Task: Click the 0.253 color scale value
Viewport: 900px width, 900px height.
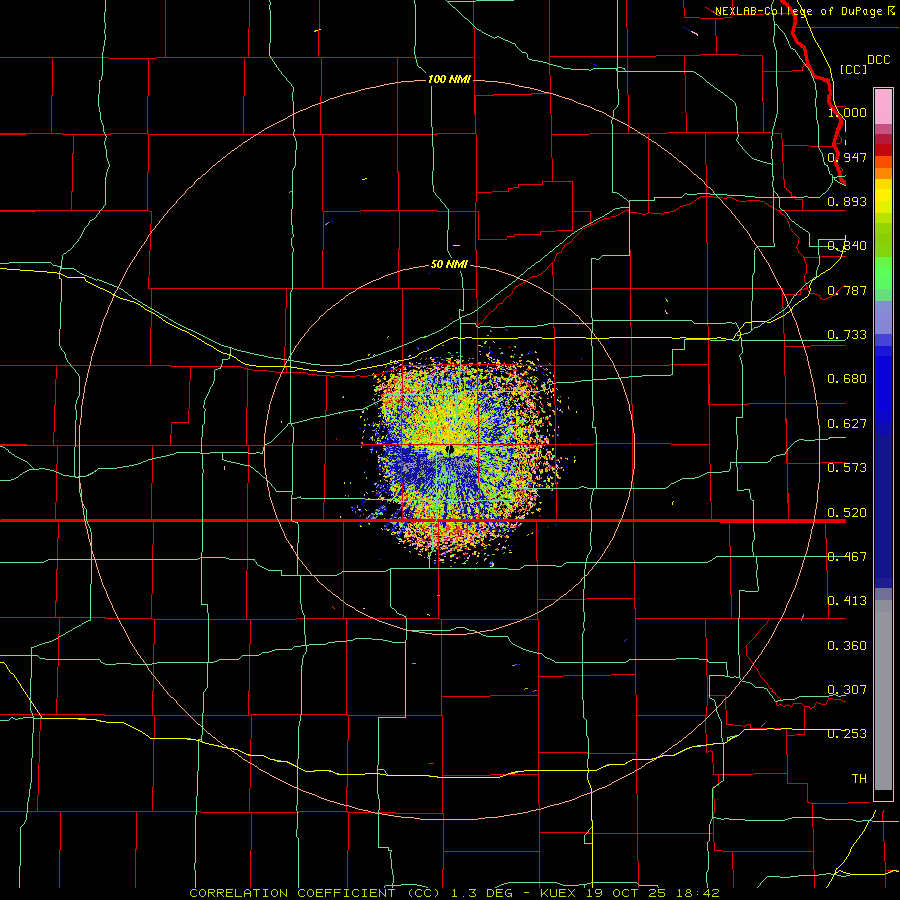Action: point(847,734)
